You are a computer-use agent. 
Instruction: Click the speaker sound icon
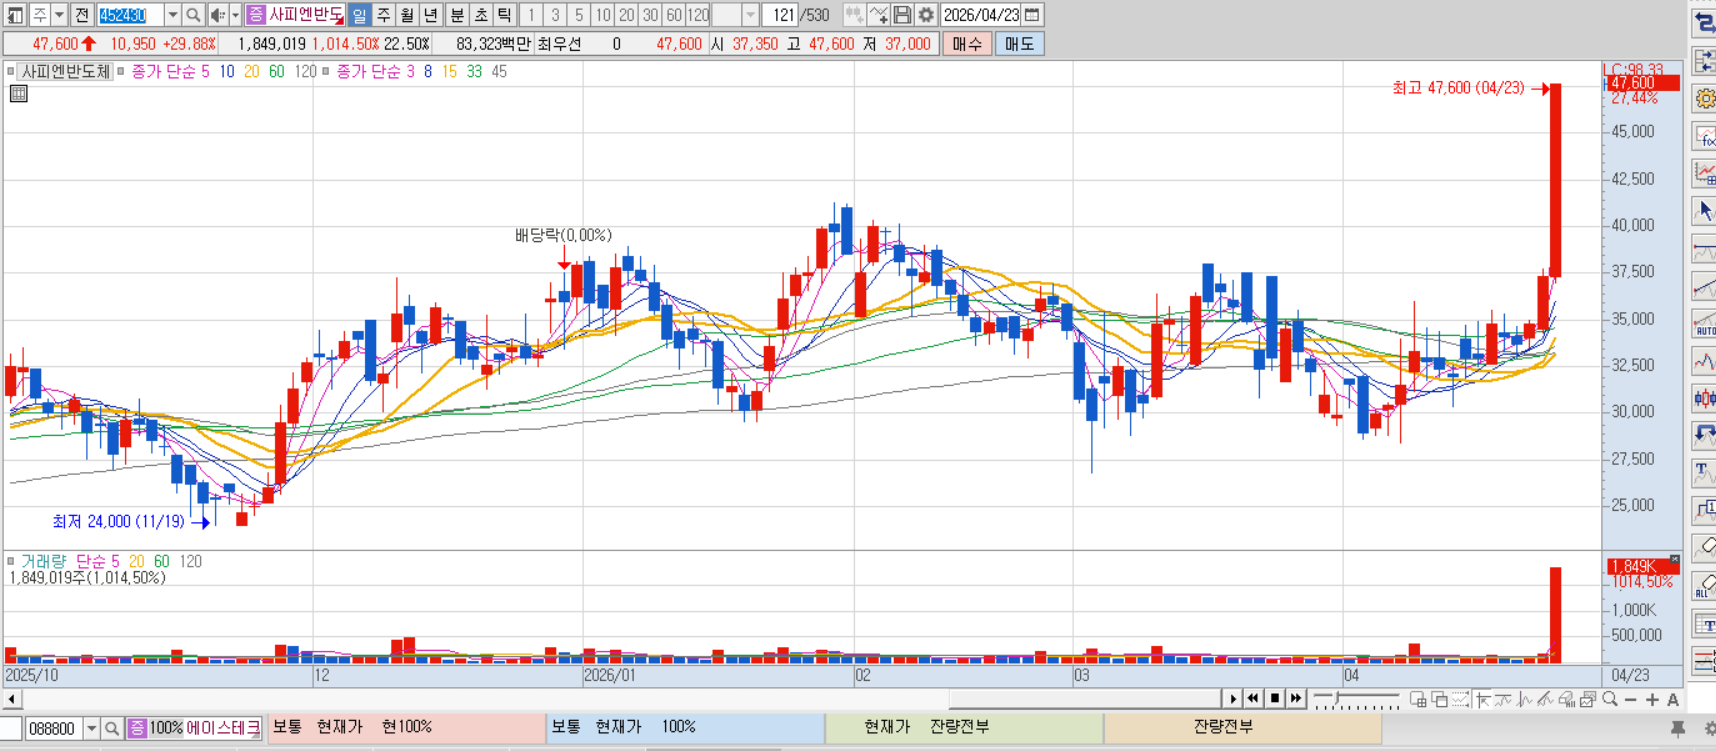(x=217, y=15)
